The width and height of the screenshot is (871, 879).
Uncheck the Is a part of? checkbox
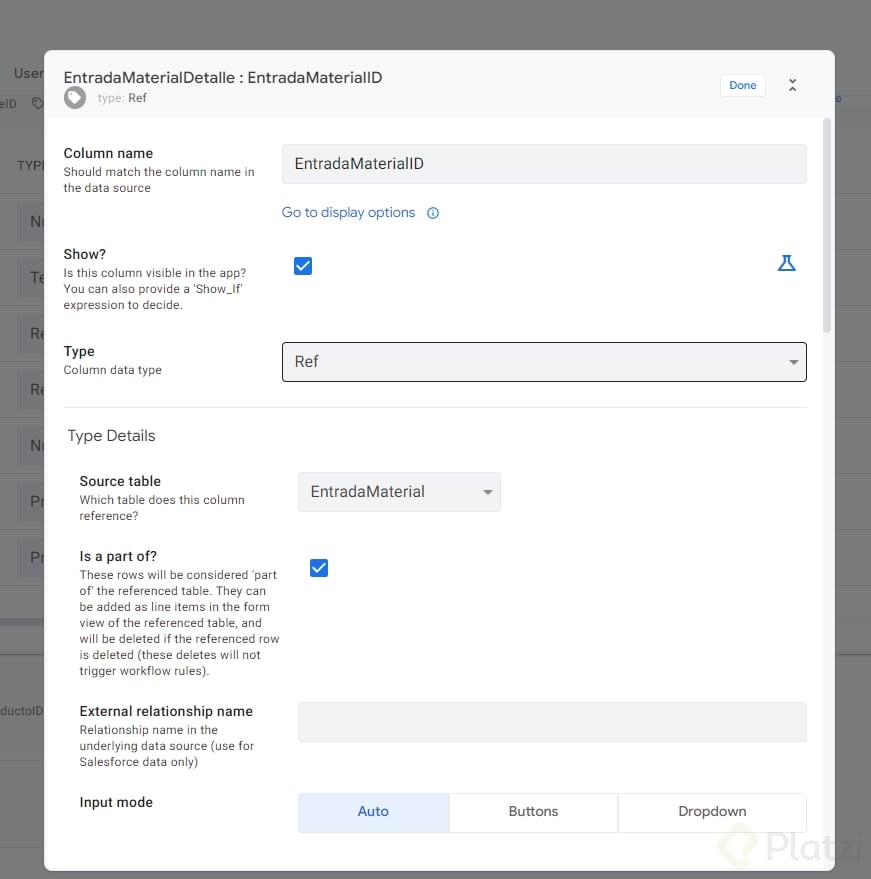tap(319, 568)
